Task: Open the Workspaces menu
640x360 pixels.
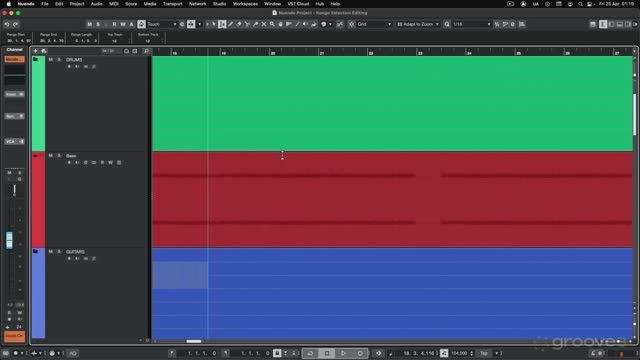Action: tap(245, 4)
